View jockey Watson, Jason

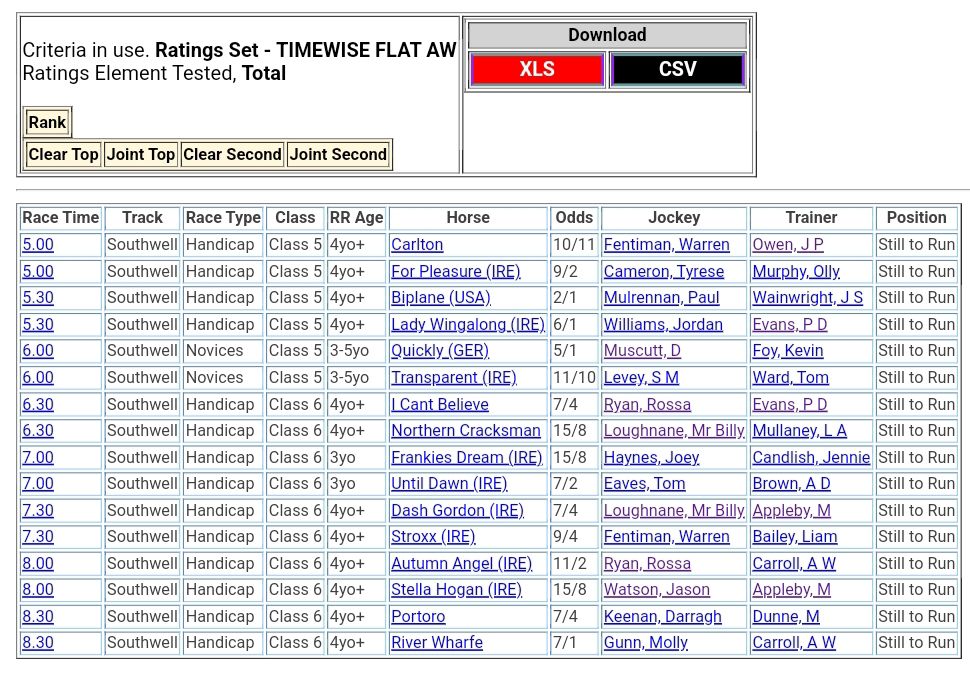656,590
